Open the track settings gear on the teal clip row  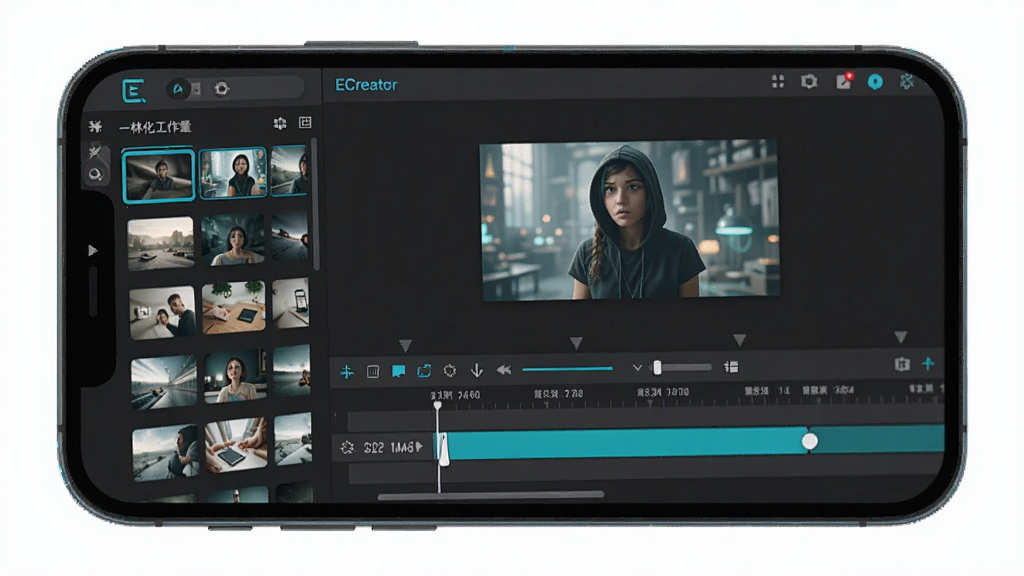(347, 447)
